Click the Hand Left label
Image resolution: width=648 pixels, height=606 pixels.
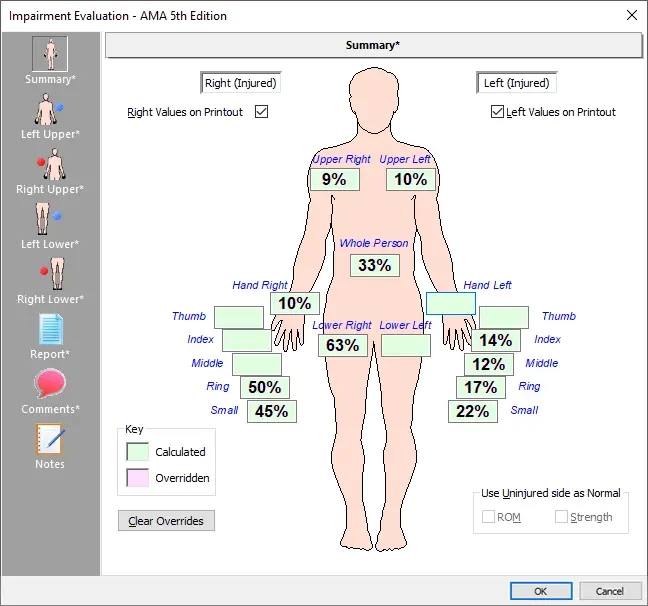click(487, 285)
